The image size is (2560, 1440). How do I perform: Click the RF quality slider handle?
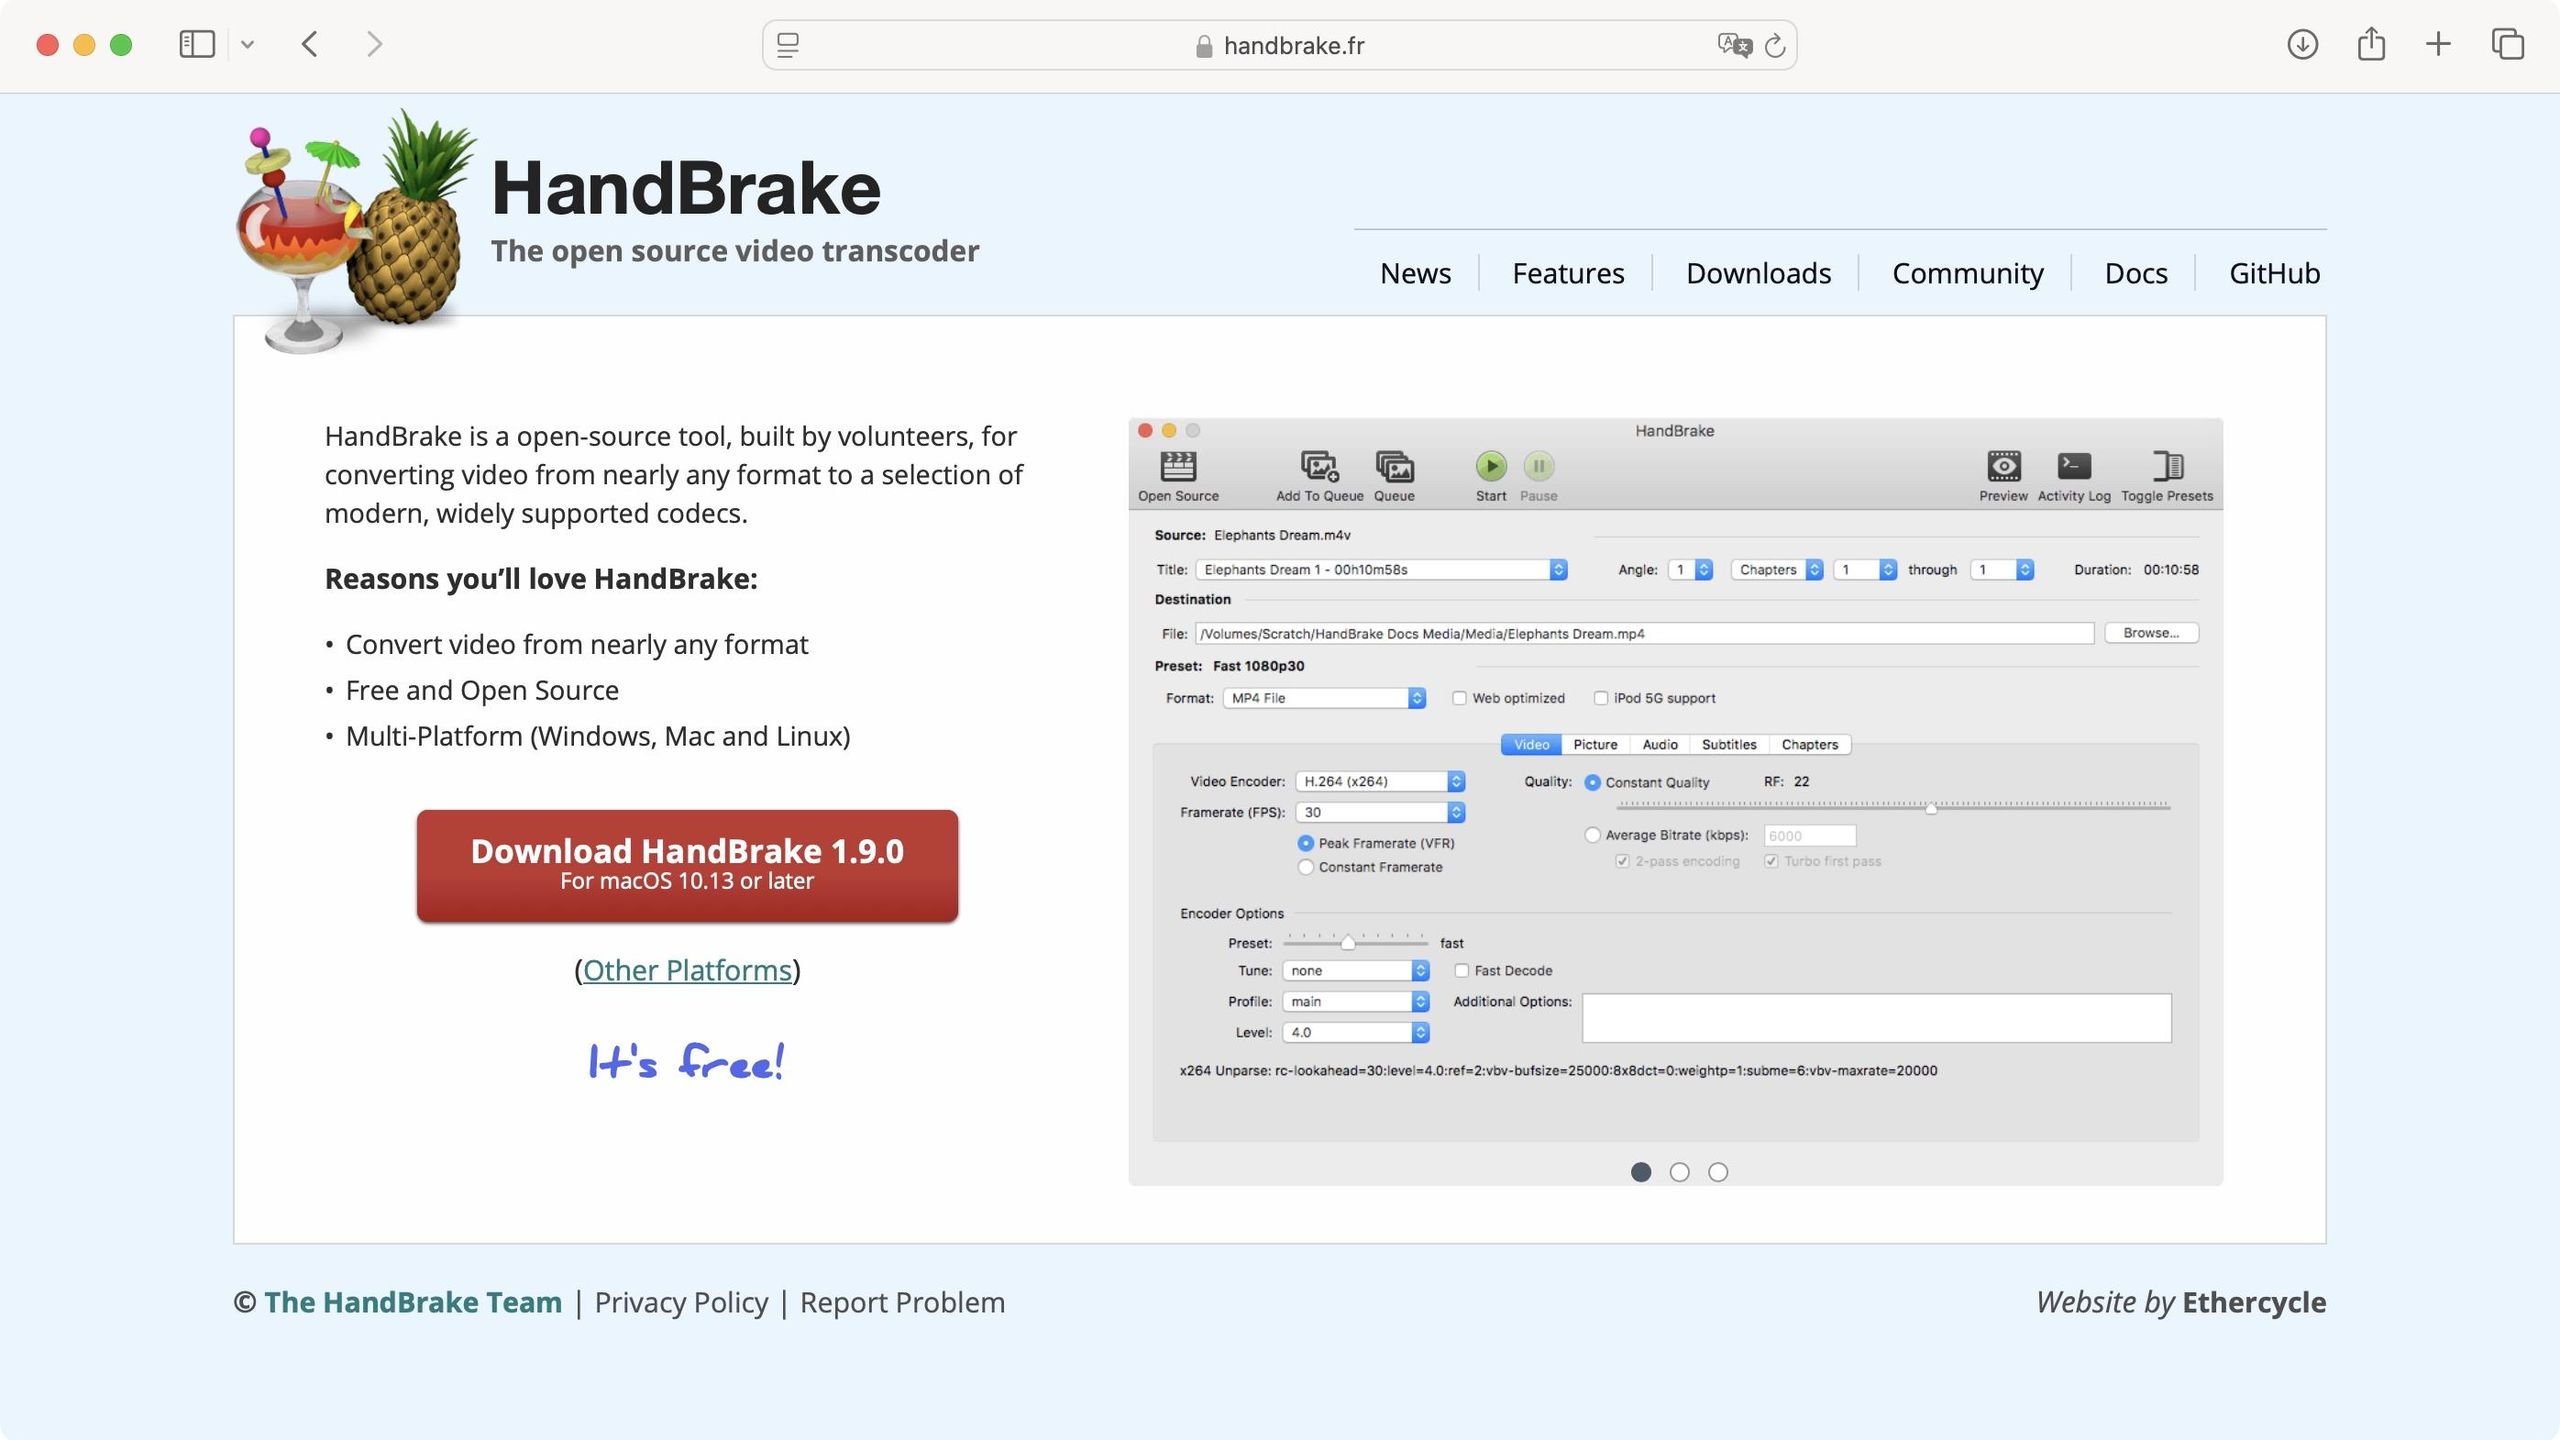[1932, 808]
